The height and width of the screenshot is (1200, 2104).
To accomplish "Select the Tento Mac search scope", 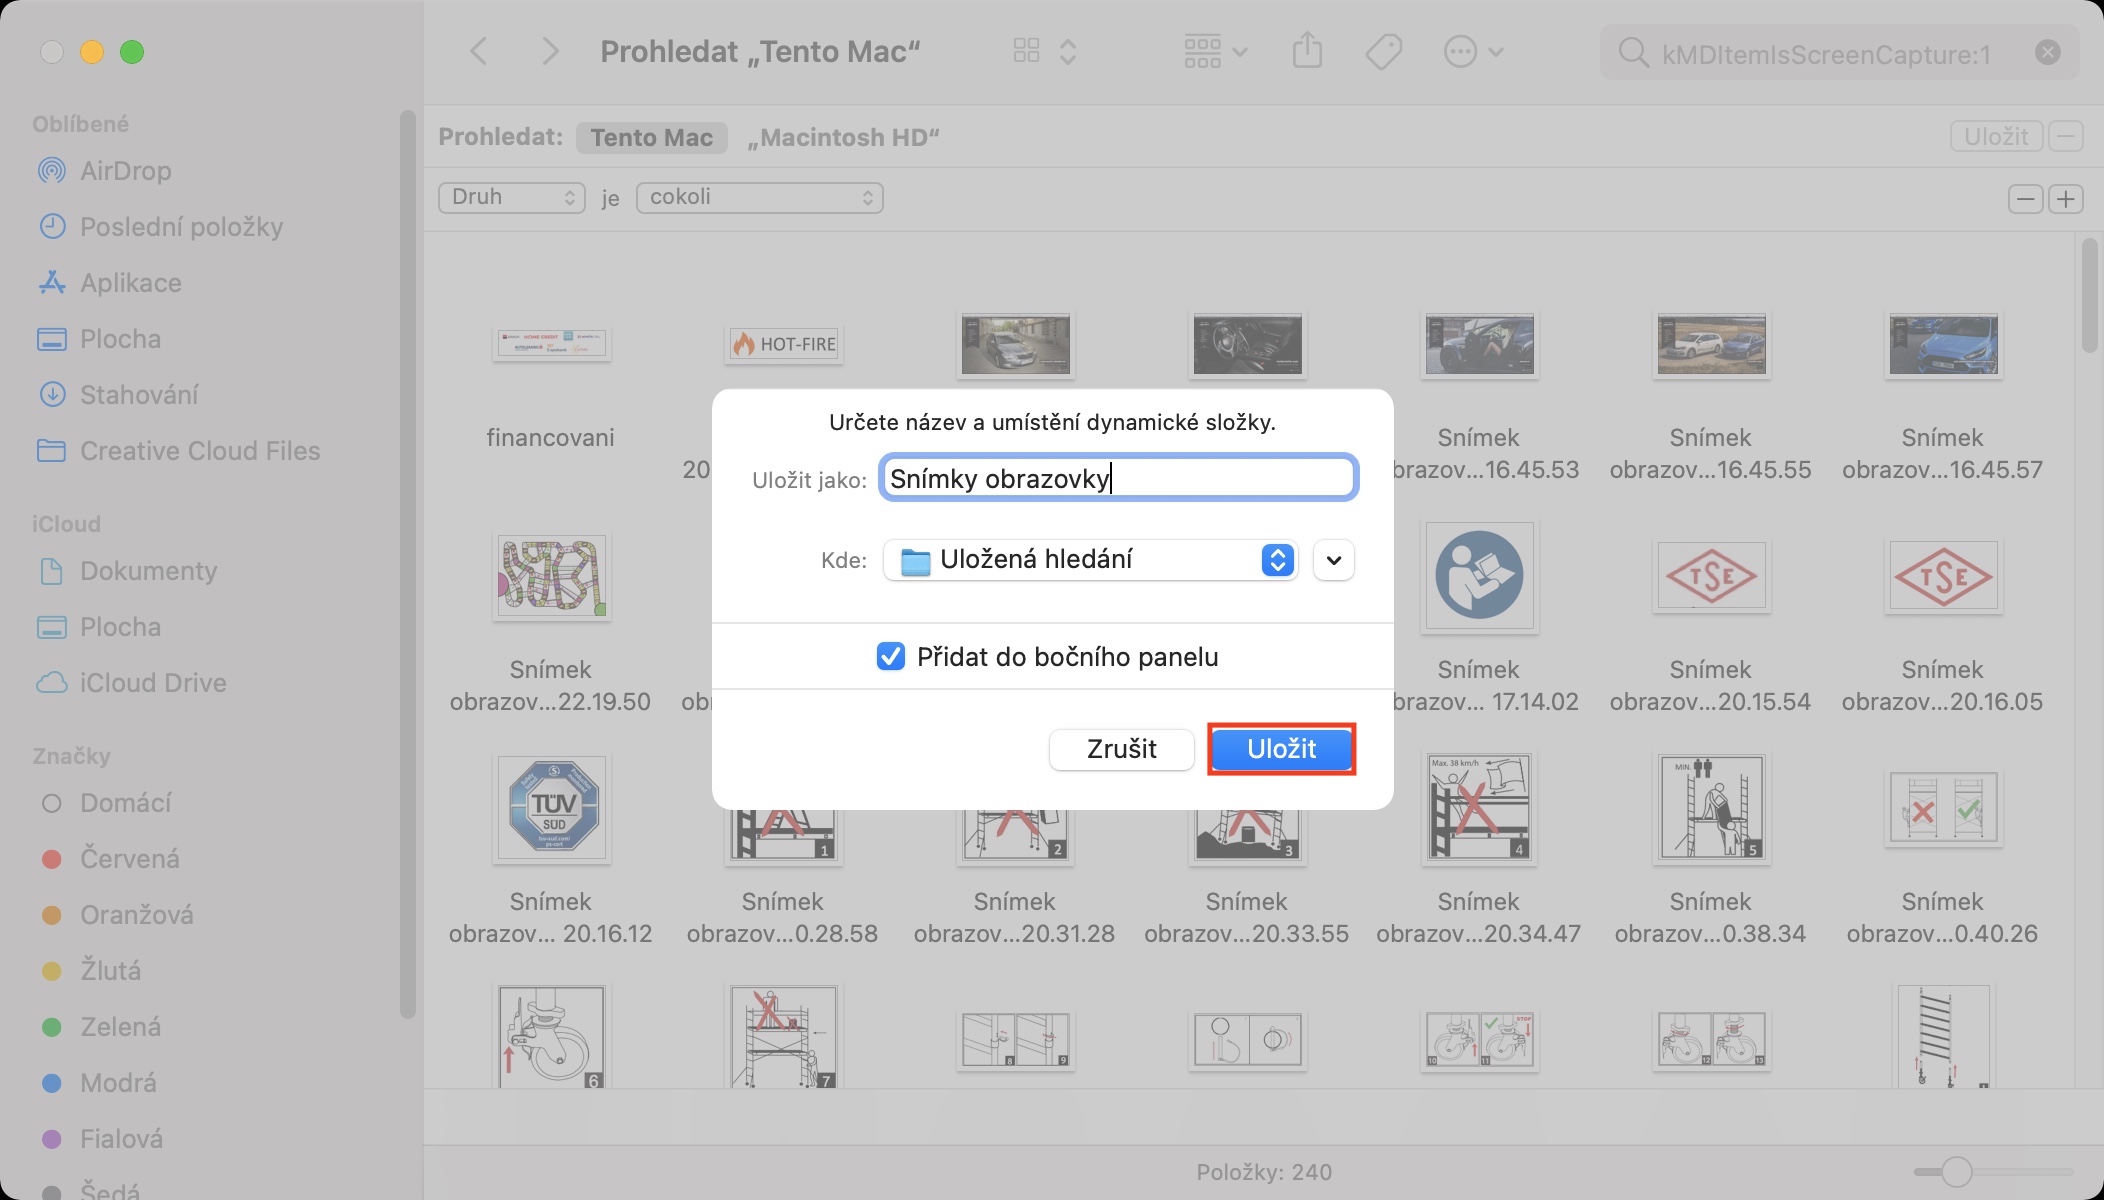I will click(651, 137).
